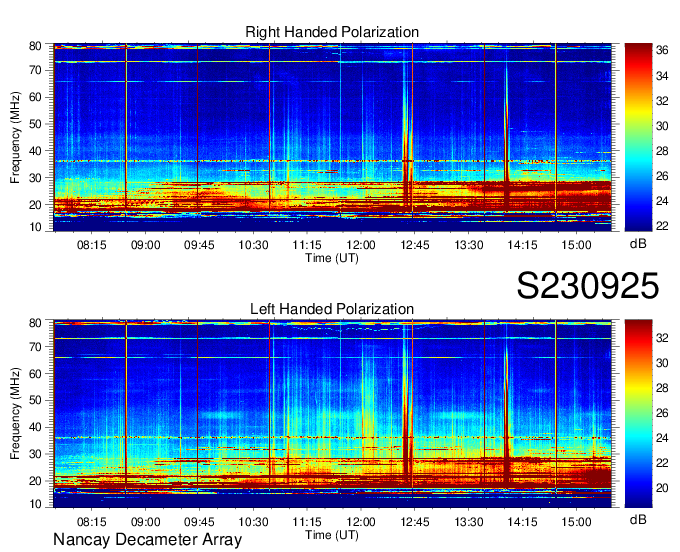Click the 50 MHz tick on Right Handed frequency axis
680x552 pixels.
point(35,124)
